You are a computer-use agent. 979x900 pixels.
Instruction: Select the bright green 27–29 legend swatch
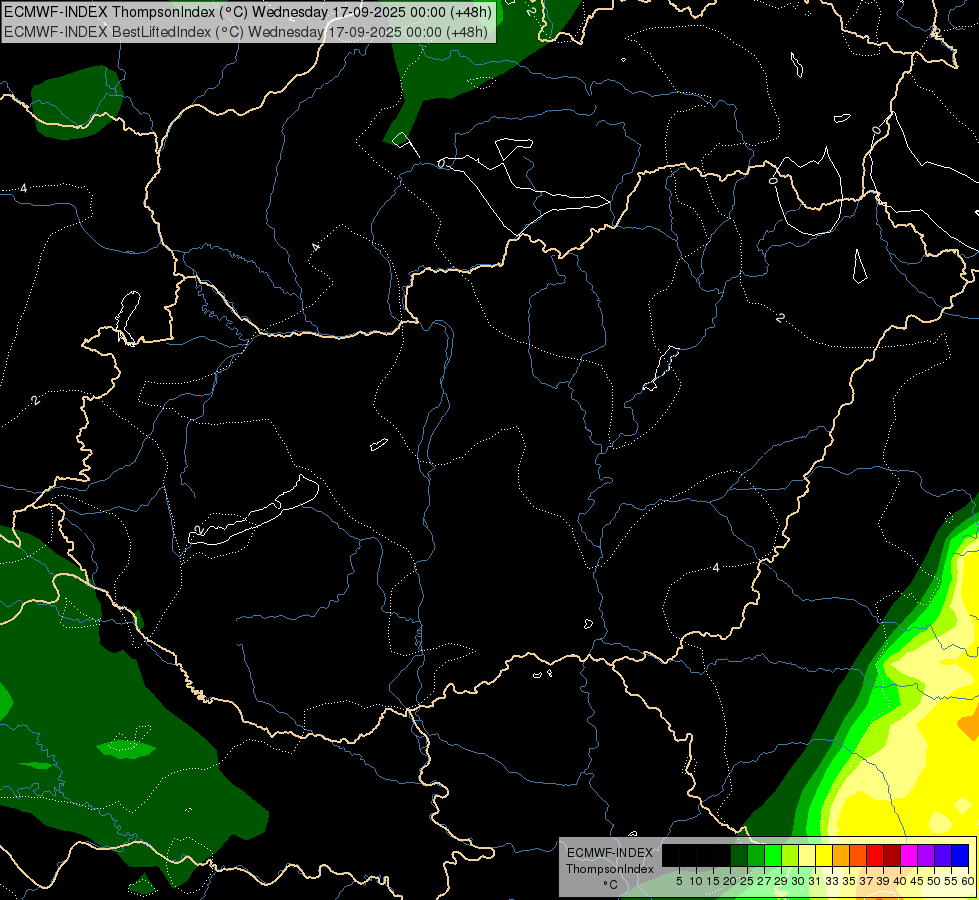773,855
